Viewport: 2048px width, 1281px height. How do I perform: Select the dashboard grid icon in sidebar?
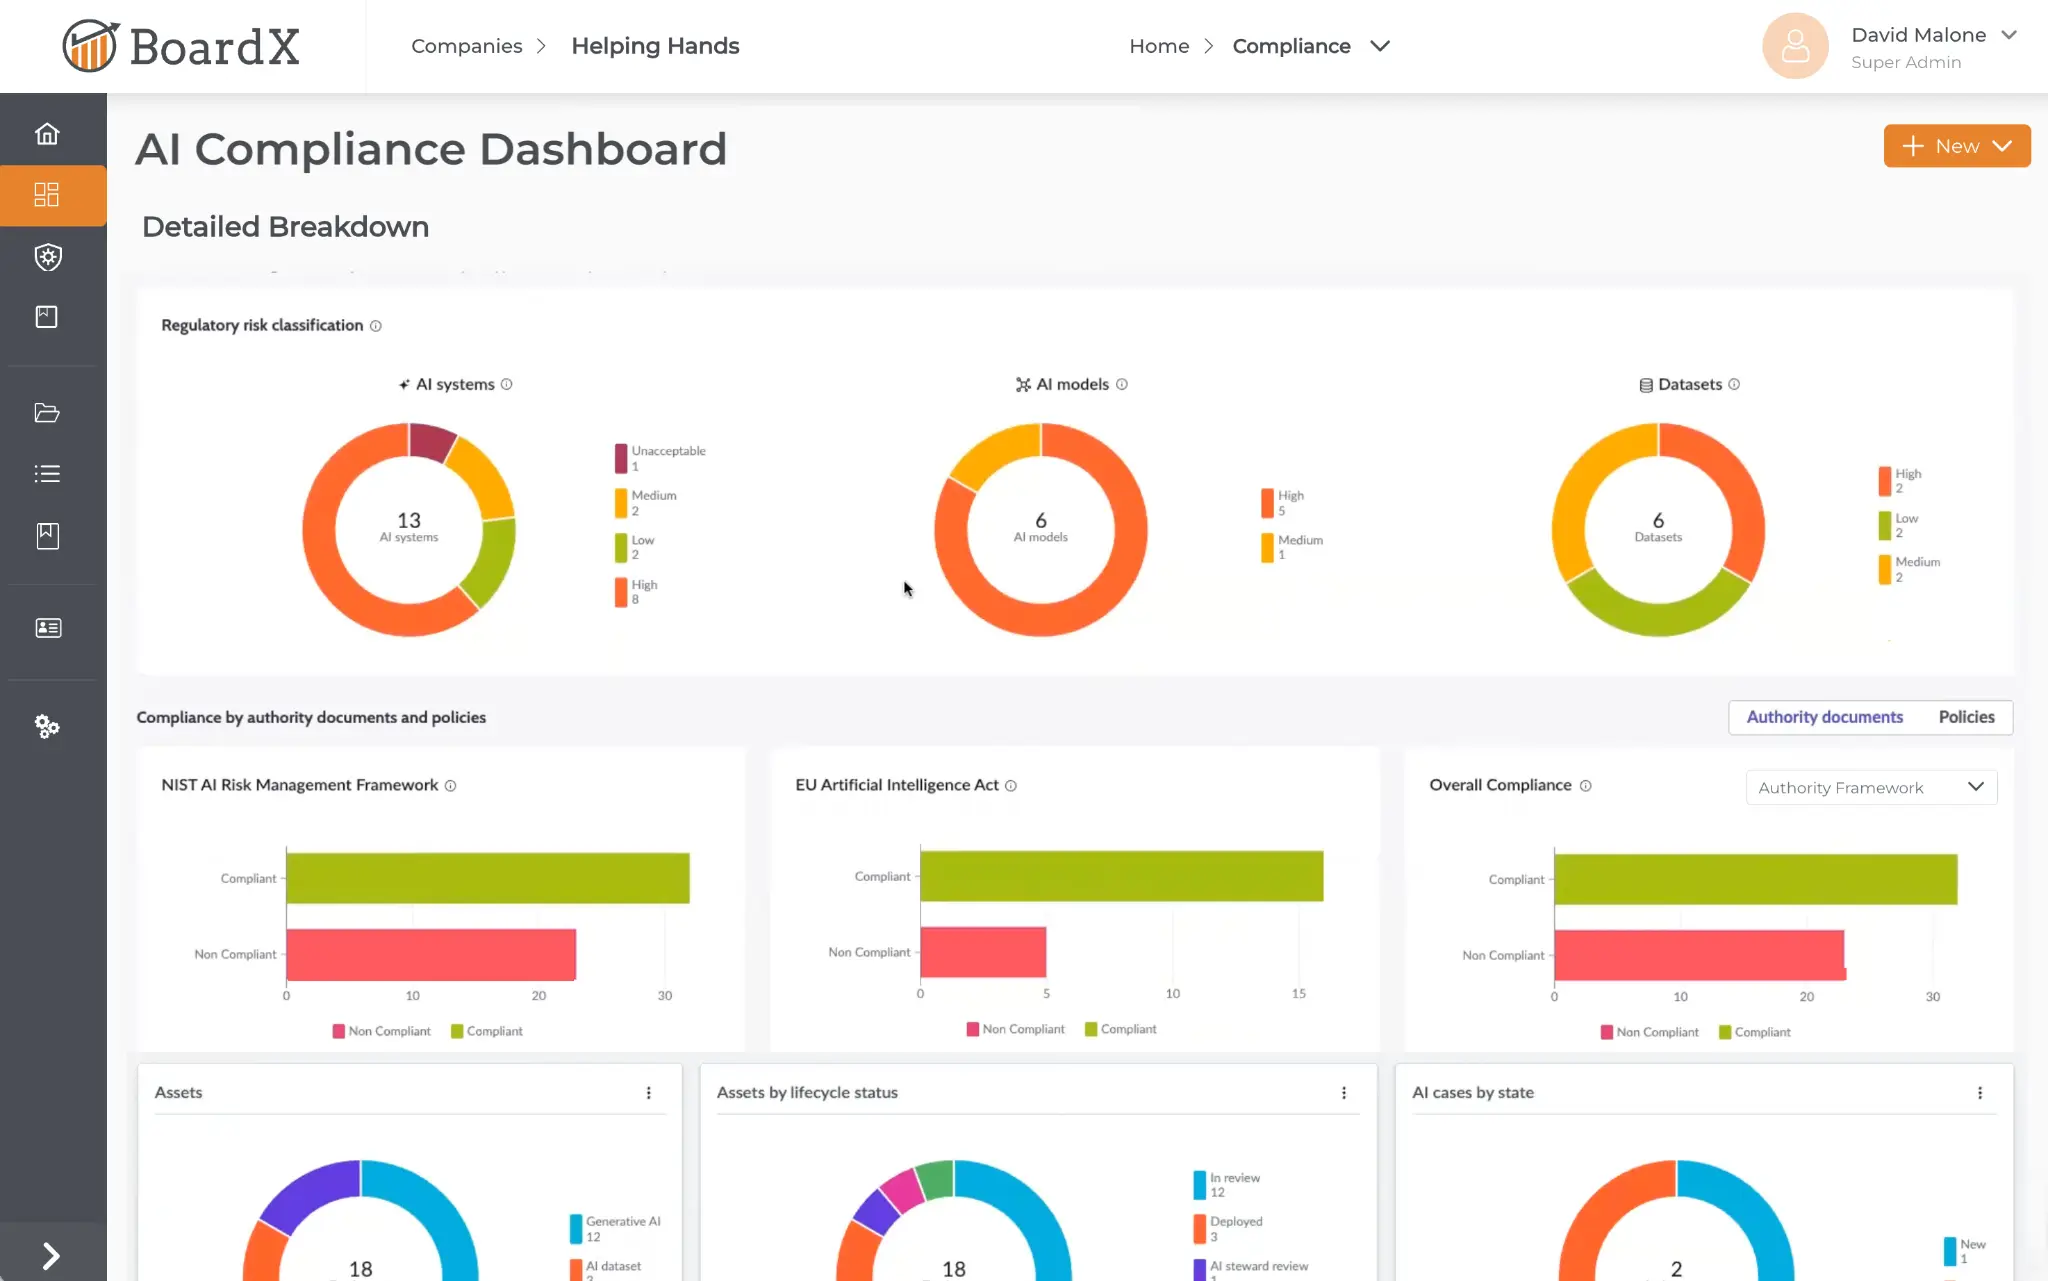click(48, 195)
